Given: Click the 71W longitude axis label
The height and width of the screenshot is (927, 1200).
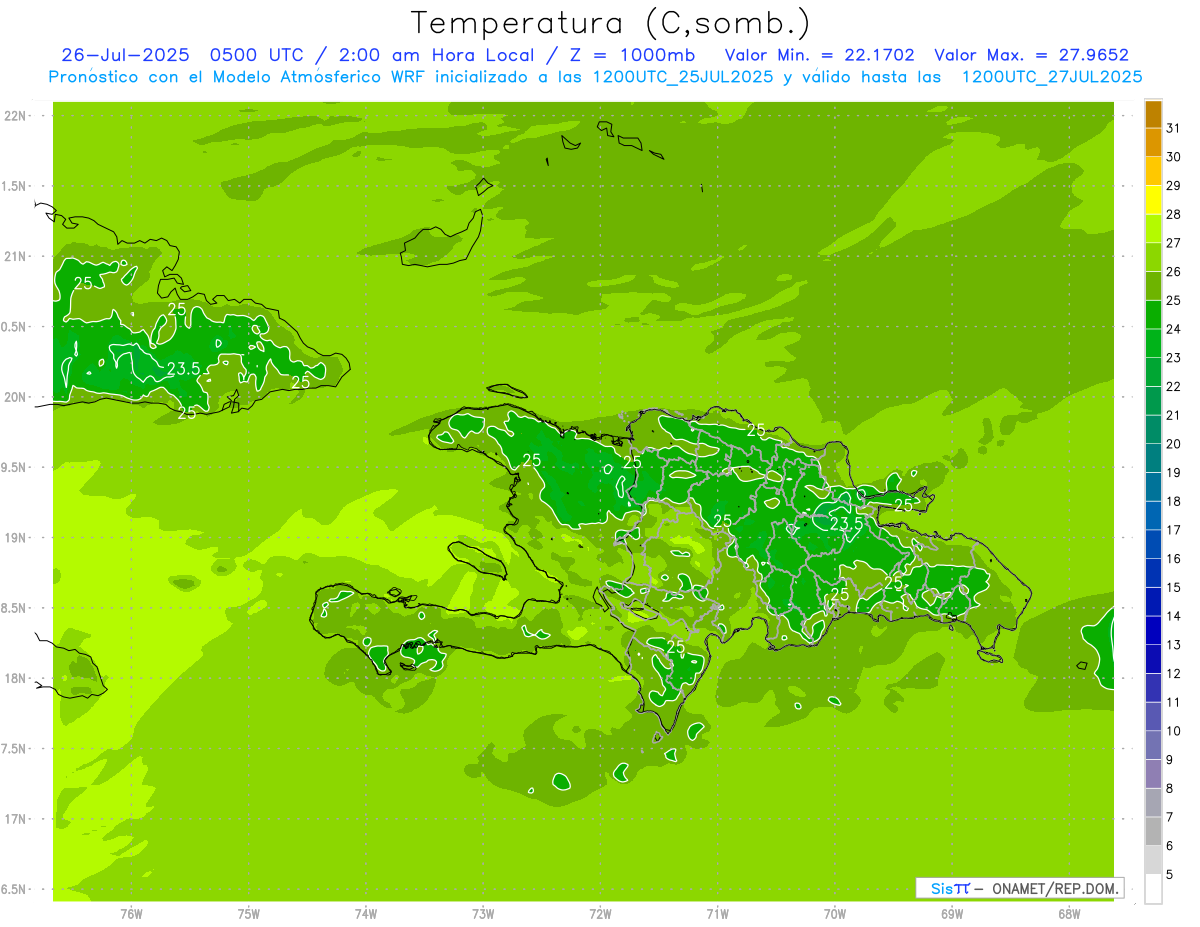Looking at the screenshot, I should click(717, 914).
